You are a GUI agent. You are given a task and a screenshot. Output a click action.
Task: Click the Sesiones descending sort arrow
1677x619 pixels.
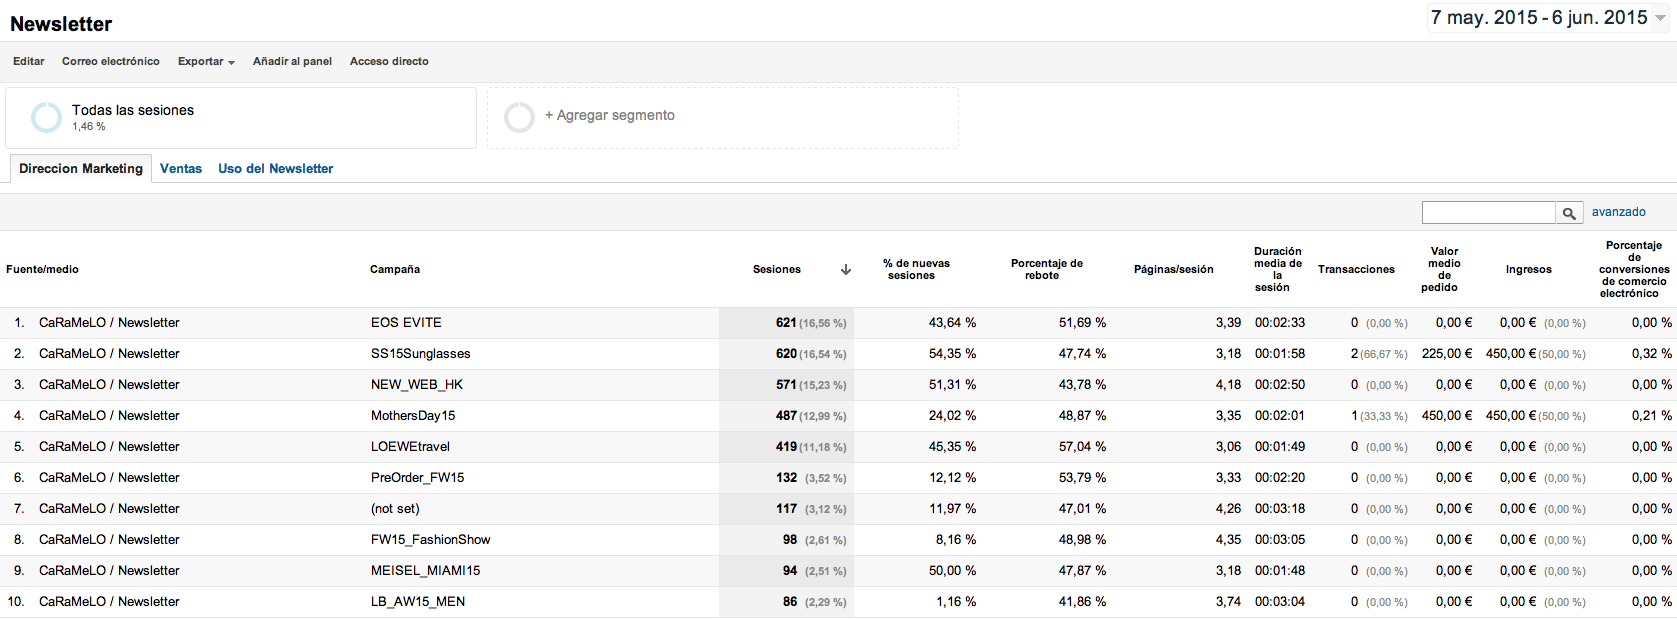(846, 270)
